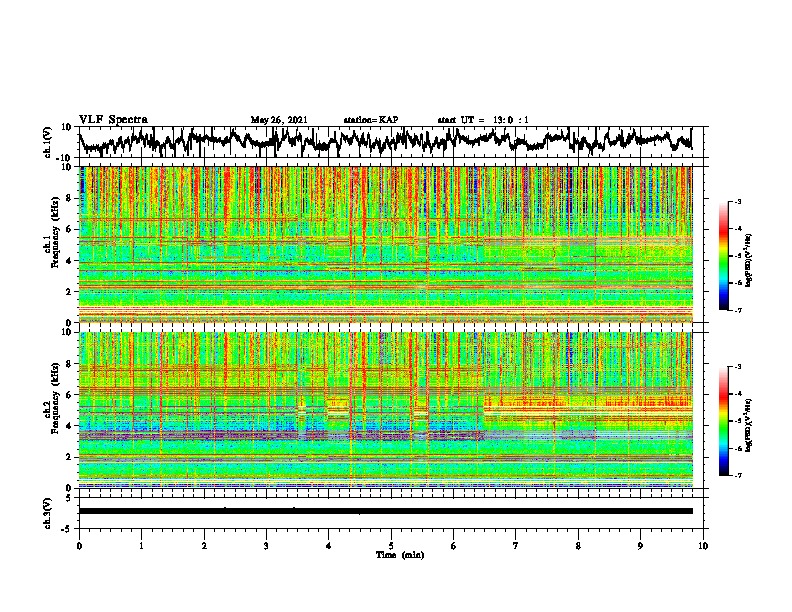
Task: Click time axis tick label "0"
Action: coord(79,546)
